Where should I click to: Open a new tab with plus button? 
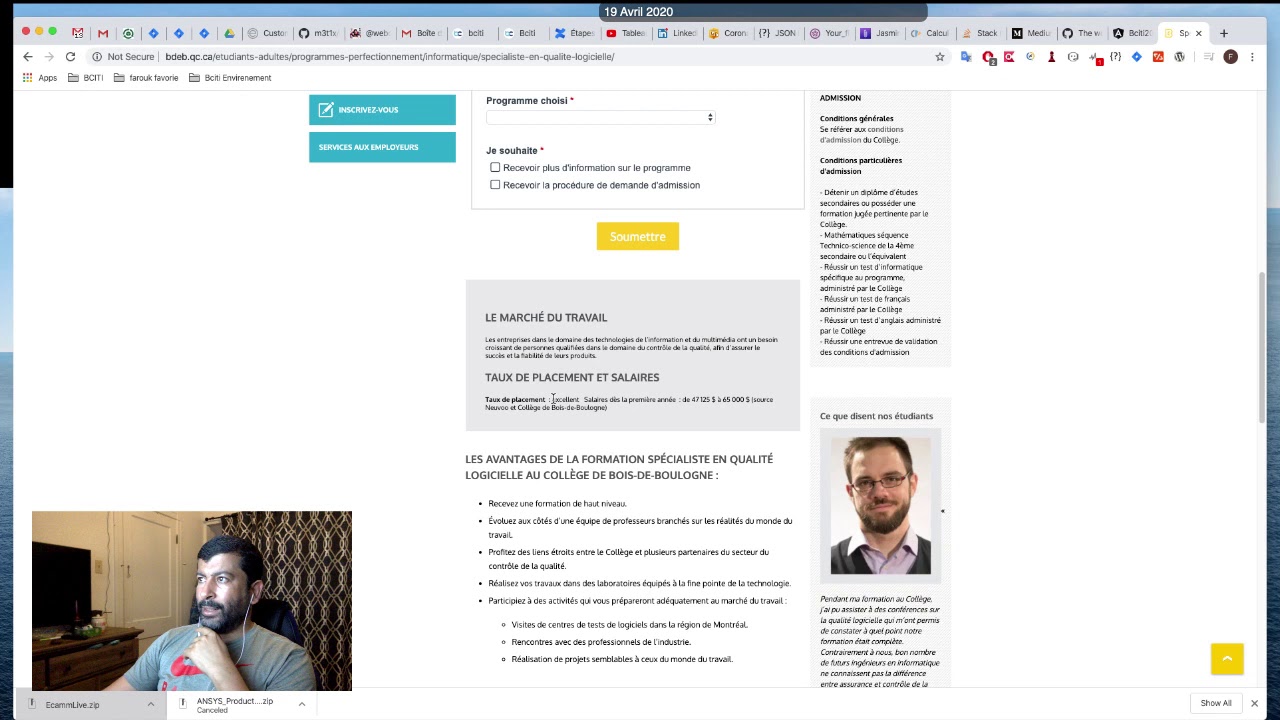tap(1223, 33)
